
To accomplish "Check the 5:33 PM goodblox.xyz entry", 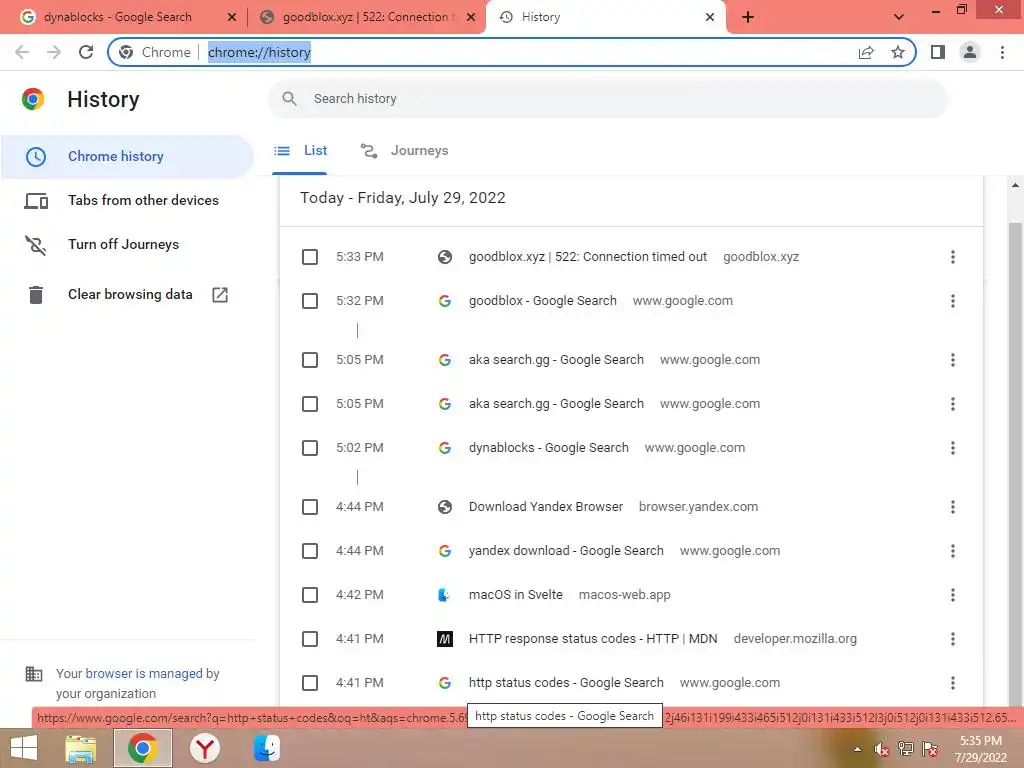I will [x=310, y=257].
